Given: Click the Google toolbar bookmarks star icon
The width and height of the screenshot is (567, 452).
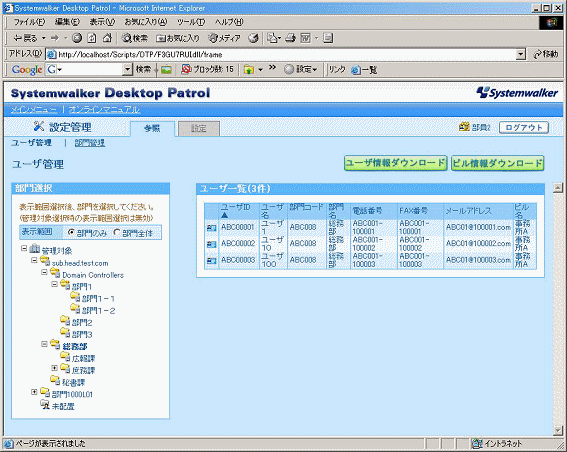Looking at the screenshot, I should (249, 69).
